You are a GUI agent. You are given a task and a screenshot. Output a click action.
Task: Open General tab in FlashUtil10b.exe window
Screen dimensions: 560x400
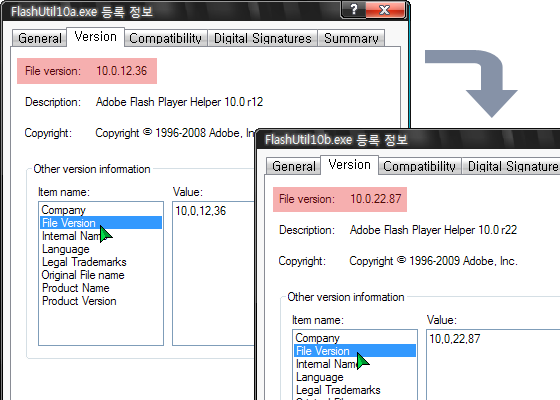click(294, 166)
